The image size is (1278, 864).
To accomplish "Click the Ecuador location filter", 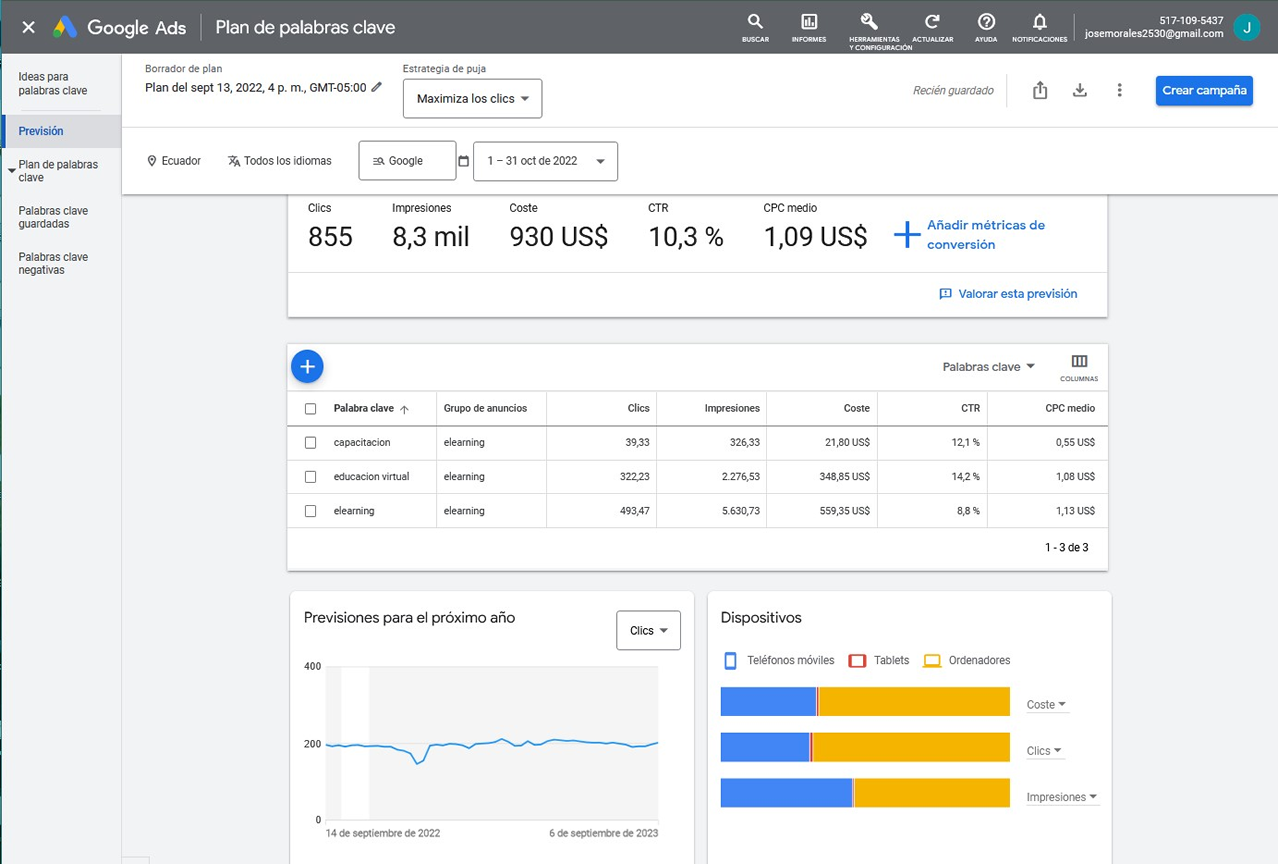I will pyautogui.click(x=174, y=161).
